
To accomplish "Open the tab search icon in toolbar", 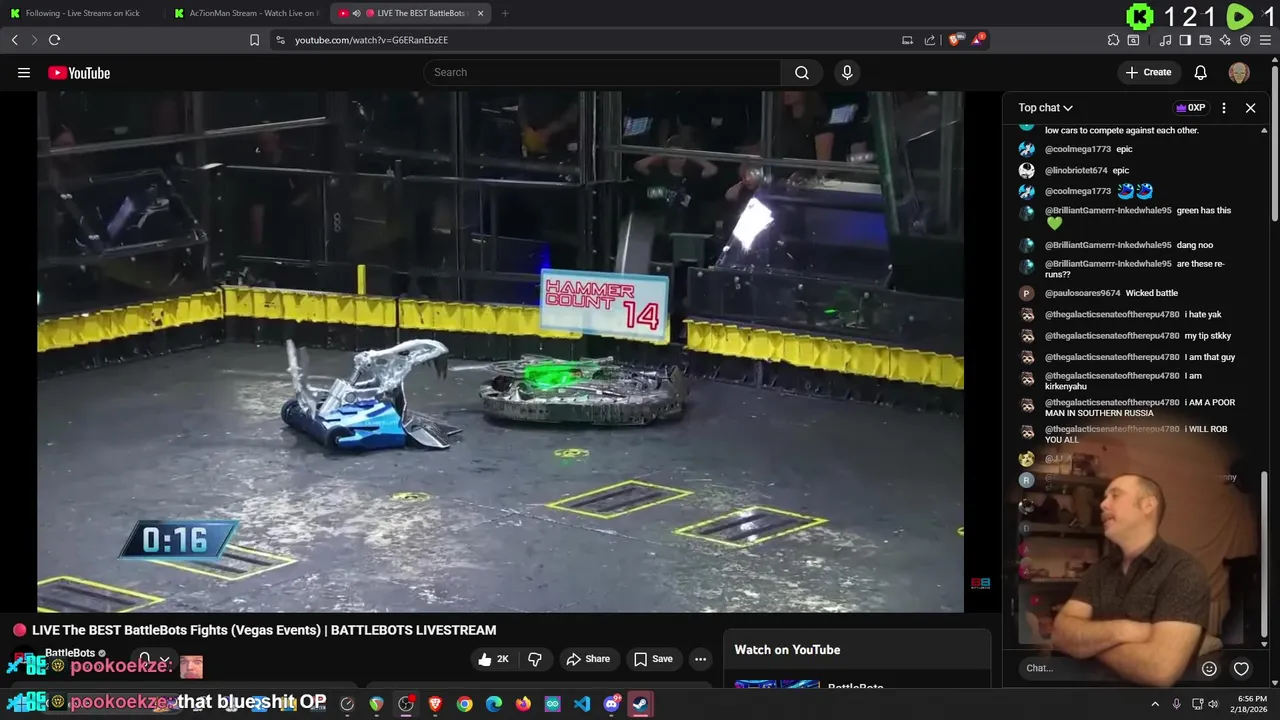I will (1133, 40).
